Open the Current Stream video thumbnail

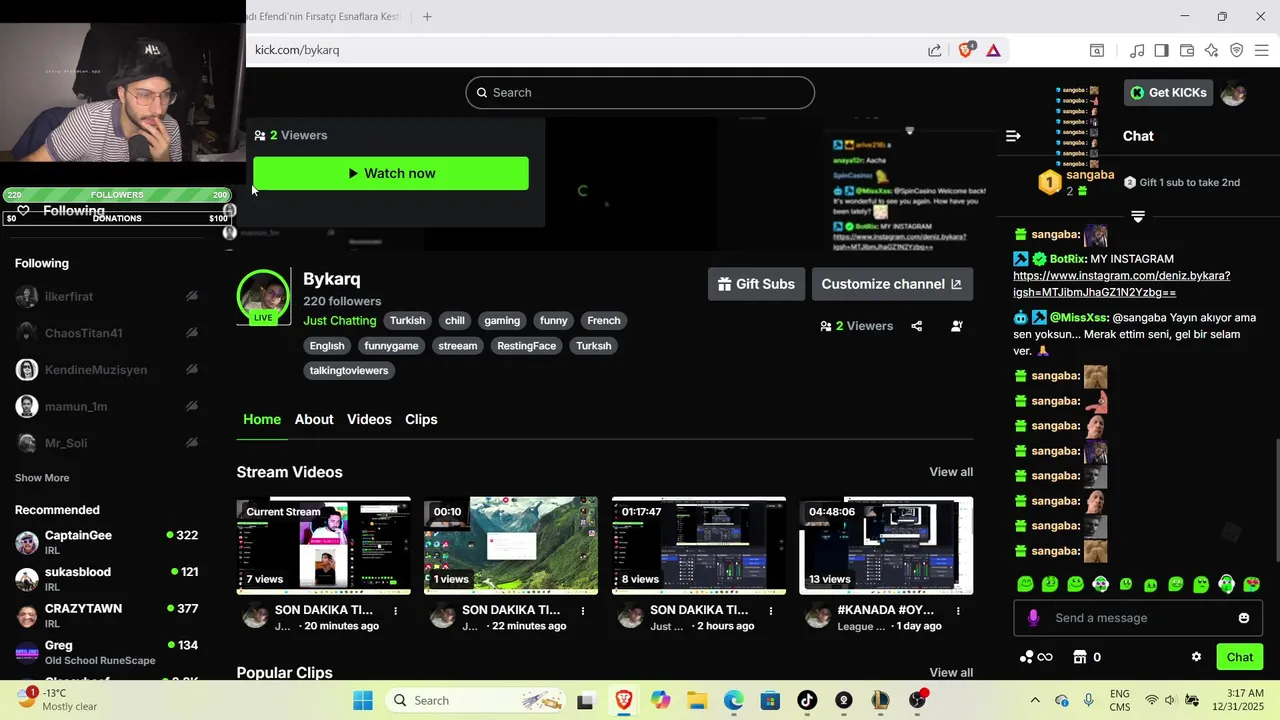tap(324, 546)
